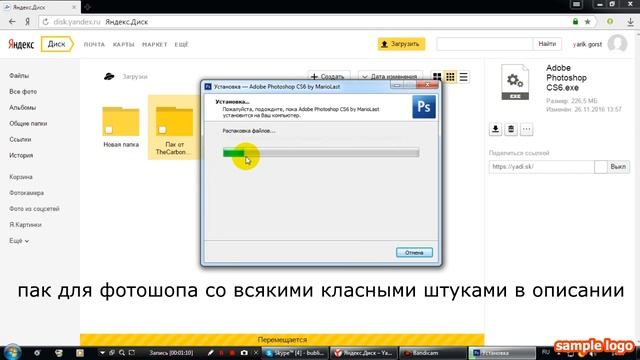Viewport: 640px width, 360px height.
Task: Delete the selected file via trash icon
Action: tap(511, 129)
